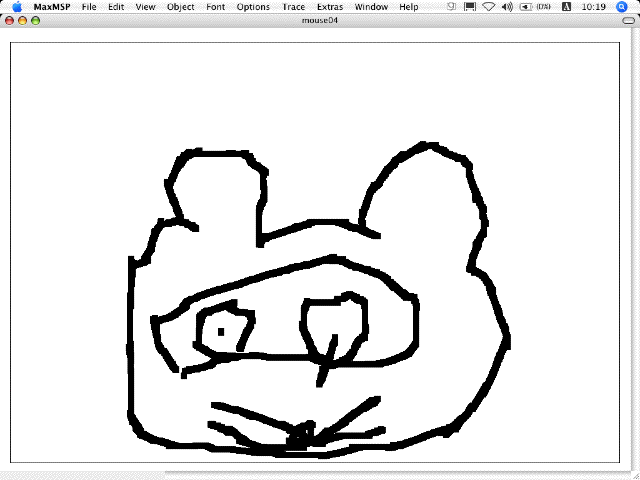
Task: Click the mouse04 window title
Action: pos(320,20)
